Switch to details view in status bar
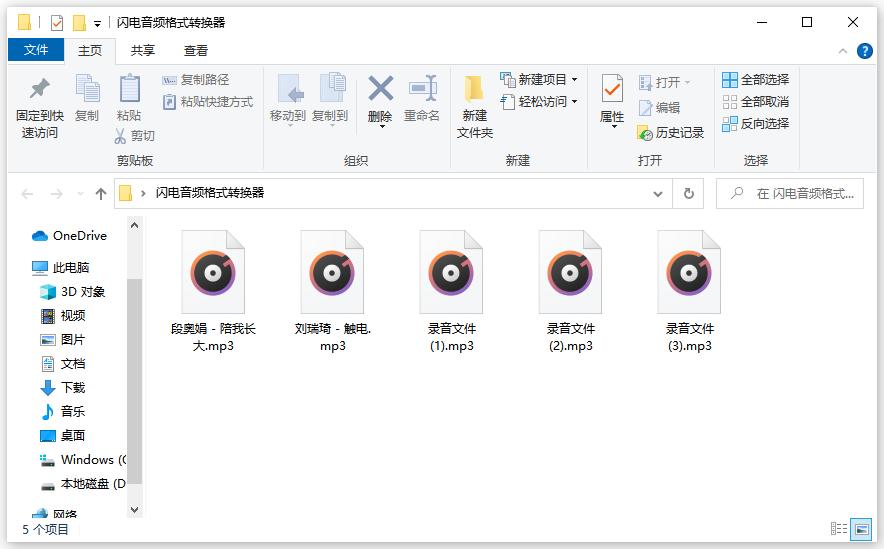This screenshot has width=884, height=549. point(839,529)
